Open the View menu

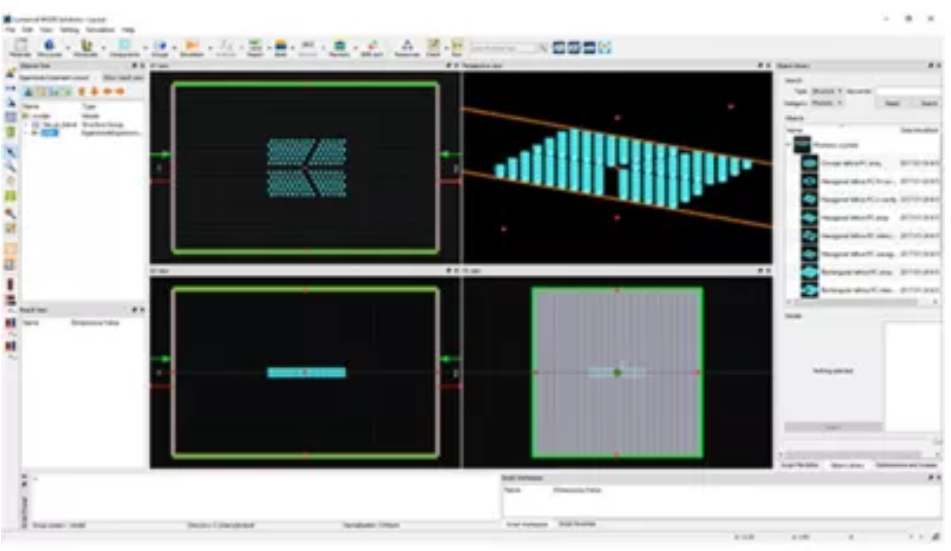46,29
